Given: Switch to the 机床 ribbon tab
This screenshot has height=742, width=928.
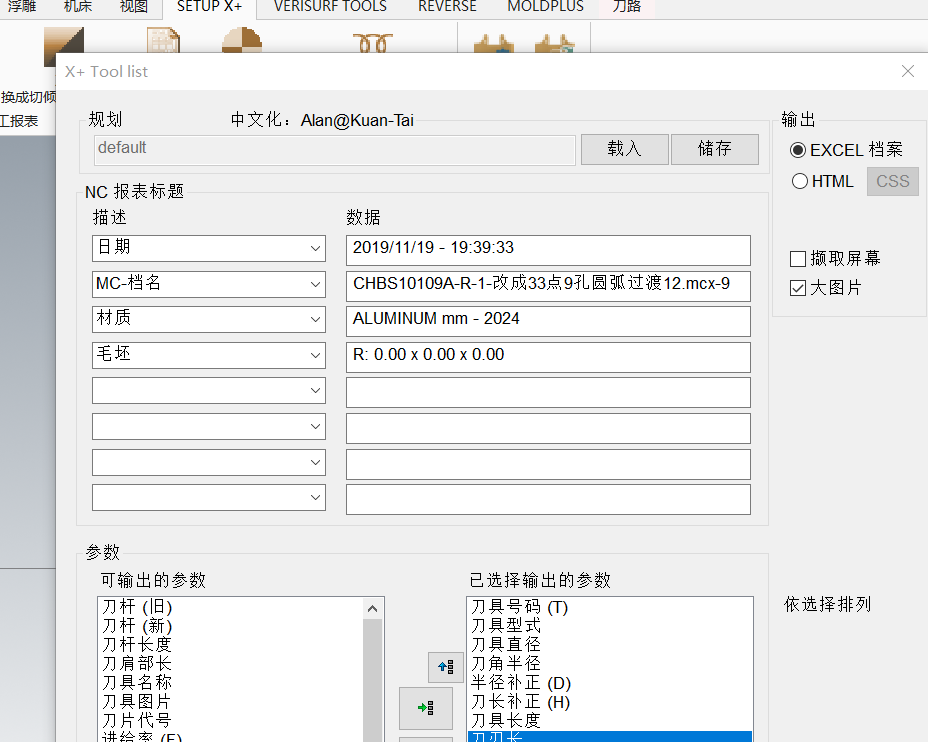Looking at the screenshot, I should pos(78,7).
